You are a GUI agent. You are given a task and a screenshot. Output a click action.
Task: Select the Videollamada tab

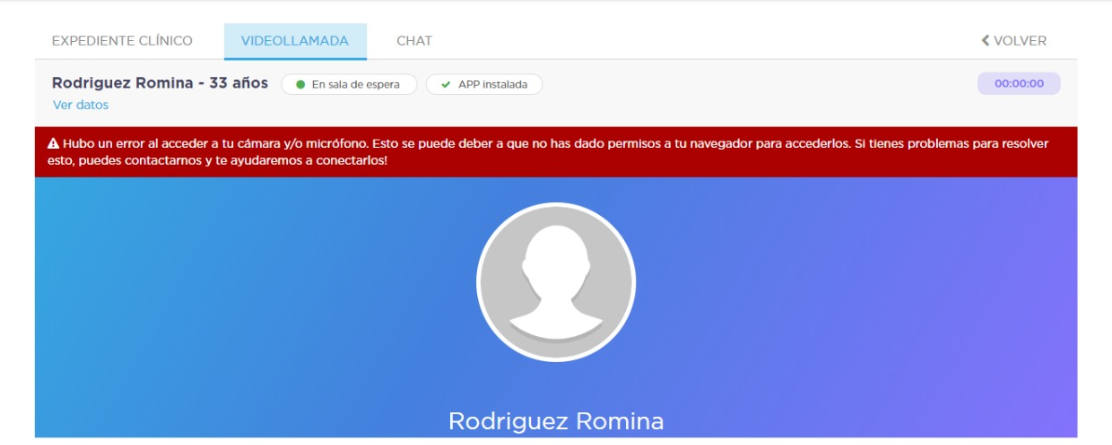(x=295, y=41)
